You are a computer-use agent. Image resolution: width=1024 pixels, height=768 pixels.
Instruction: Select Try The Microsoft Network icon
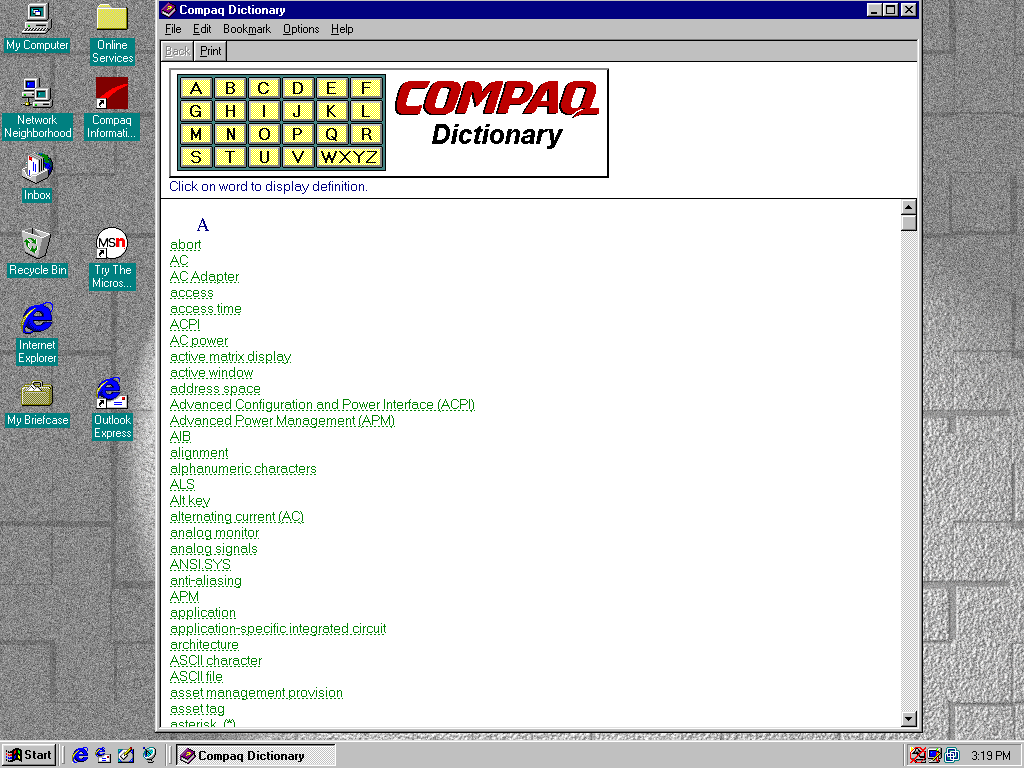click(x=112, y=259)
